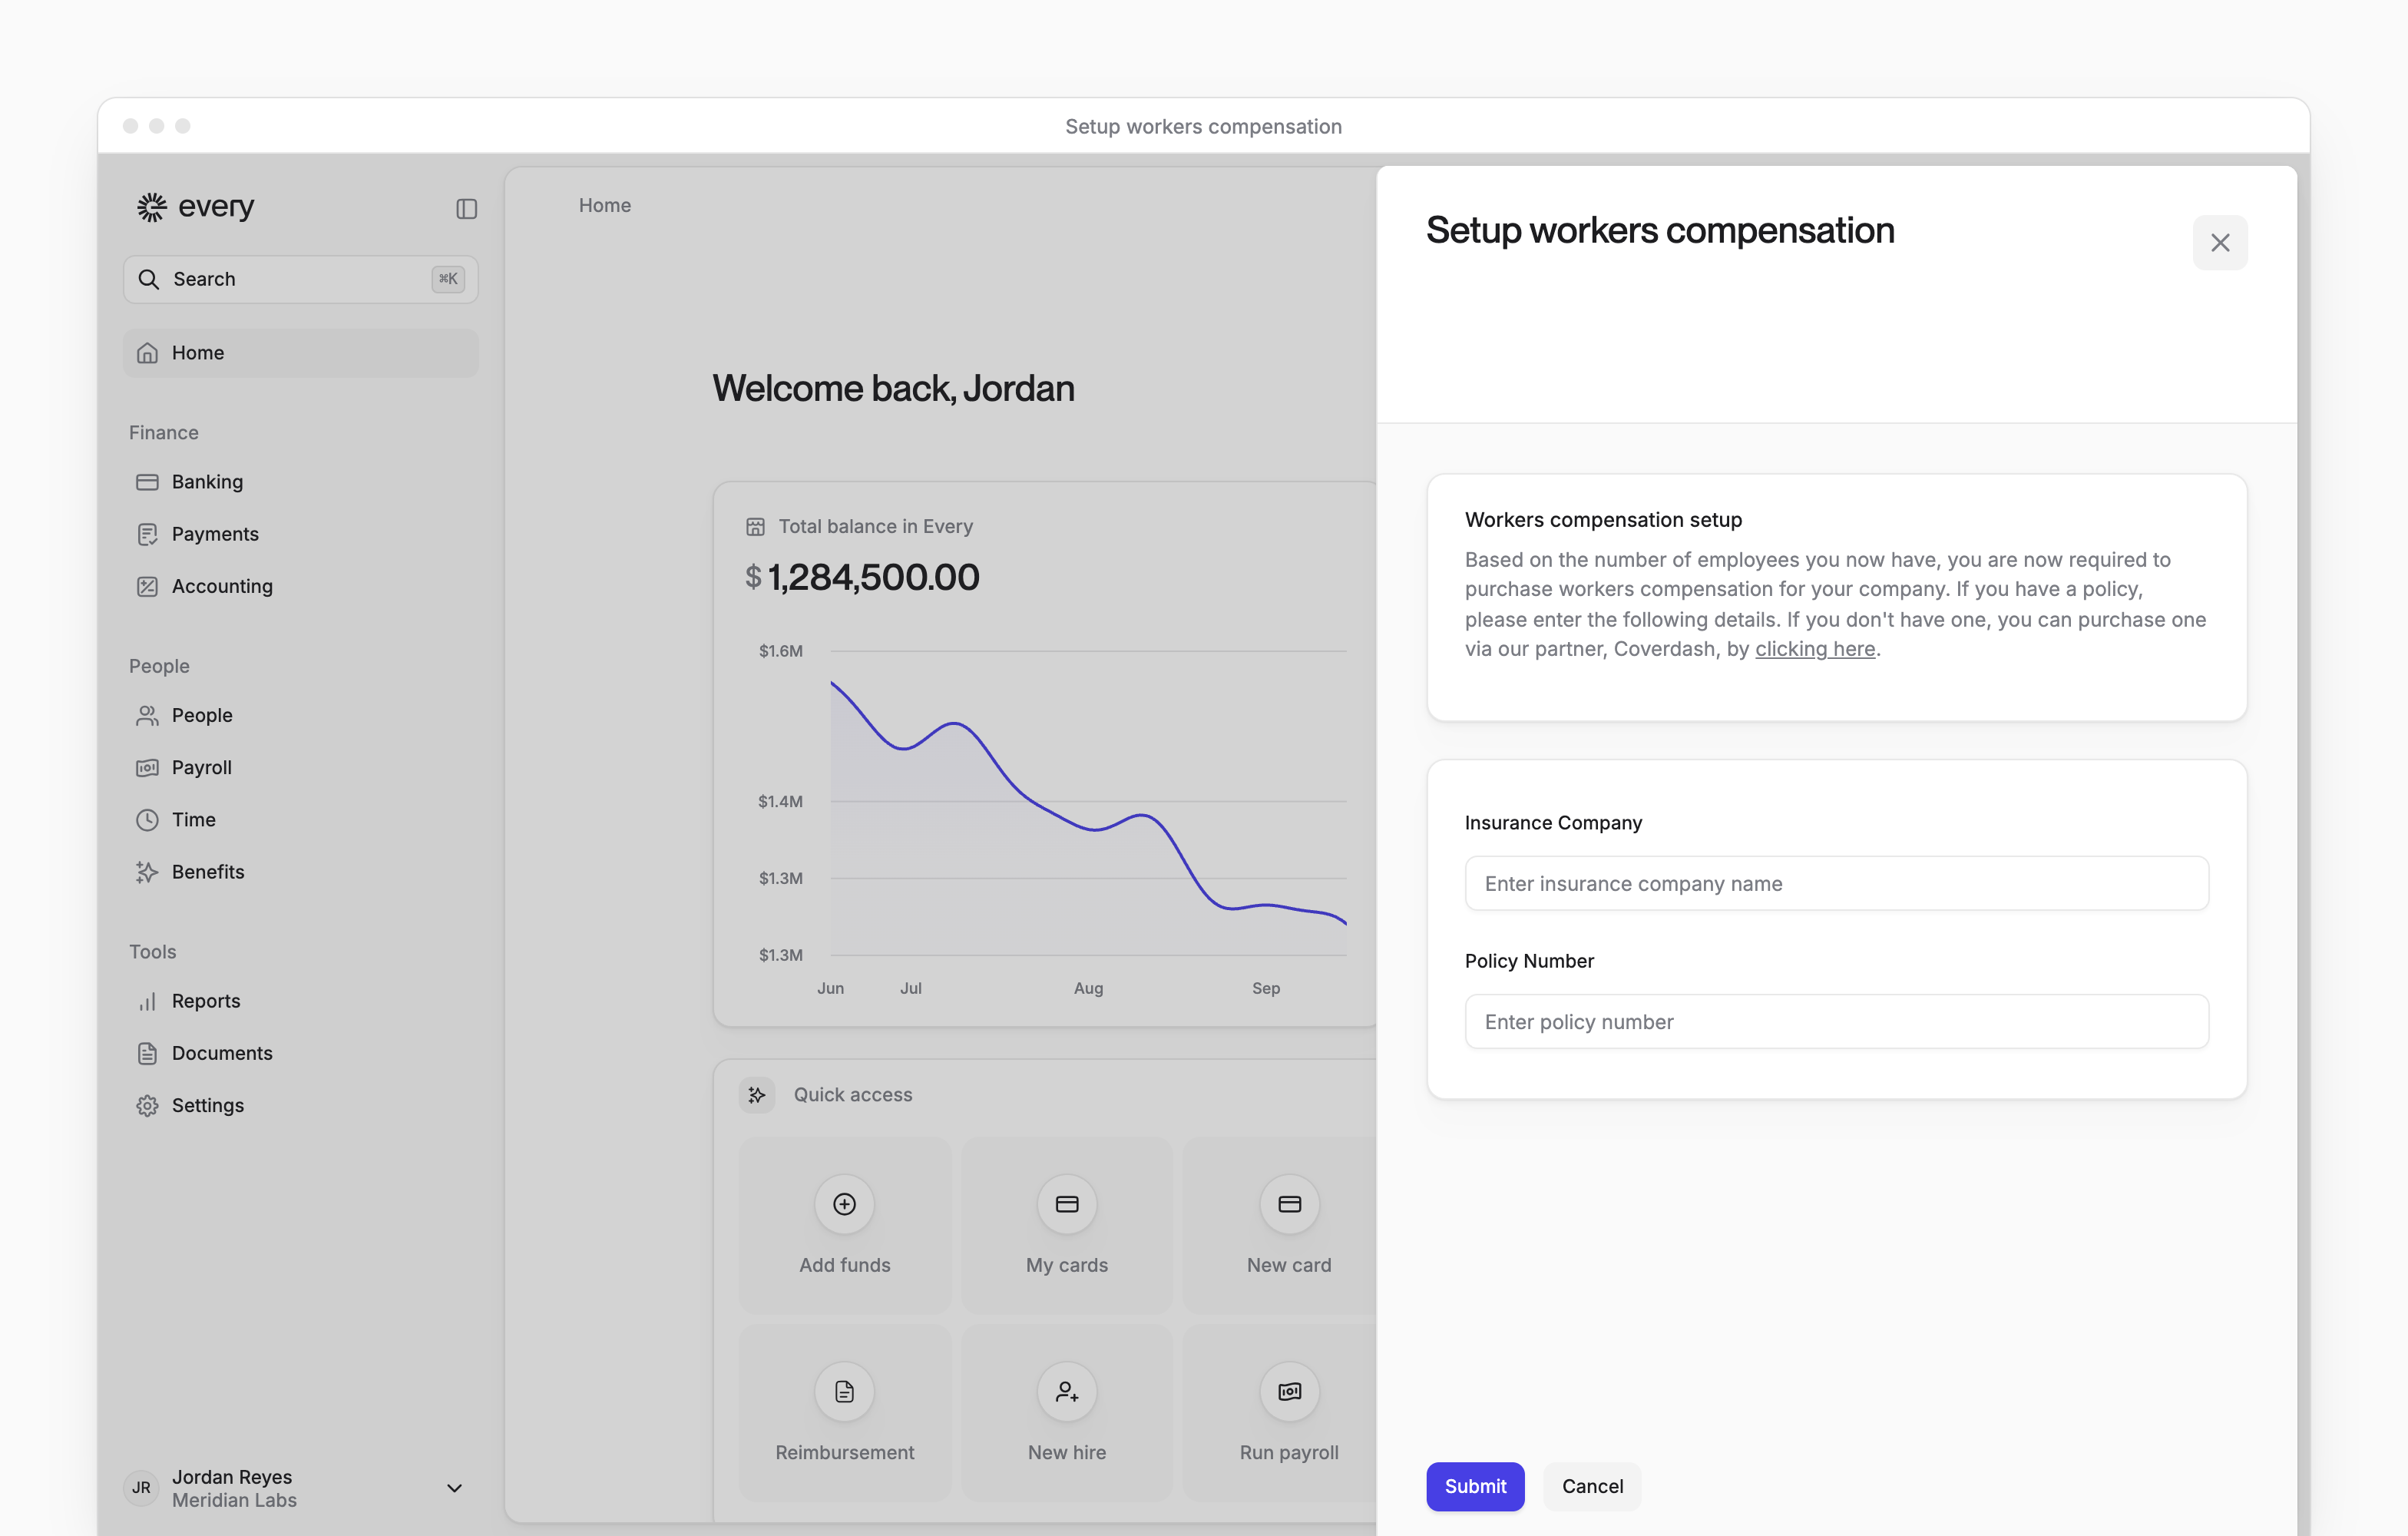Click the $1.6M chart axis label

pos(780,651)
